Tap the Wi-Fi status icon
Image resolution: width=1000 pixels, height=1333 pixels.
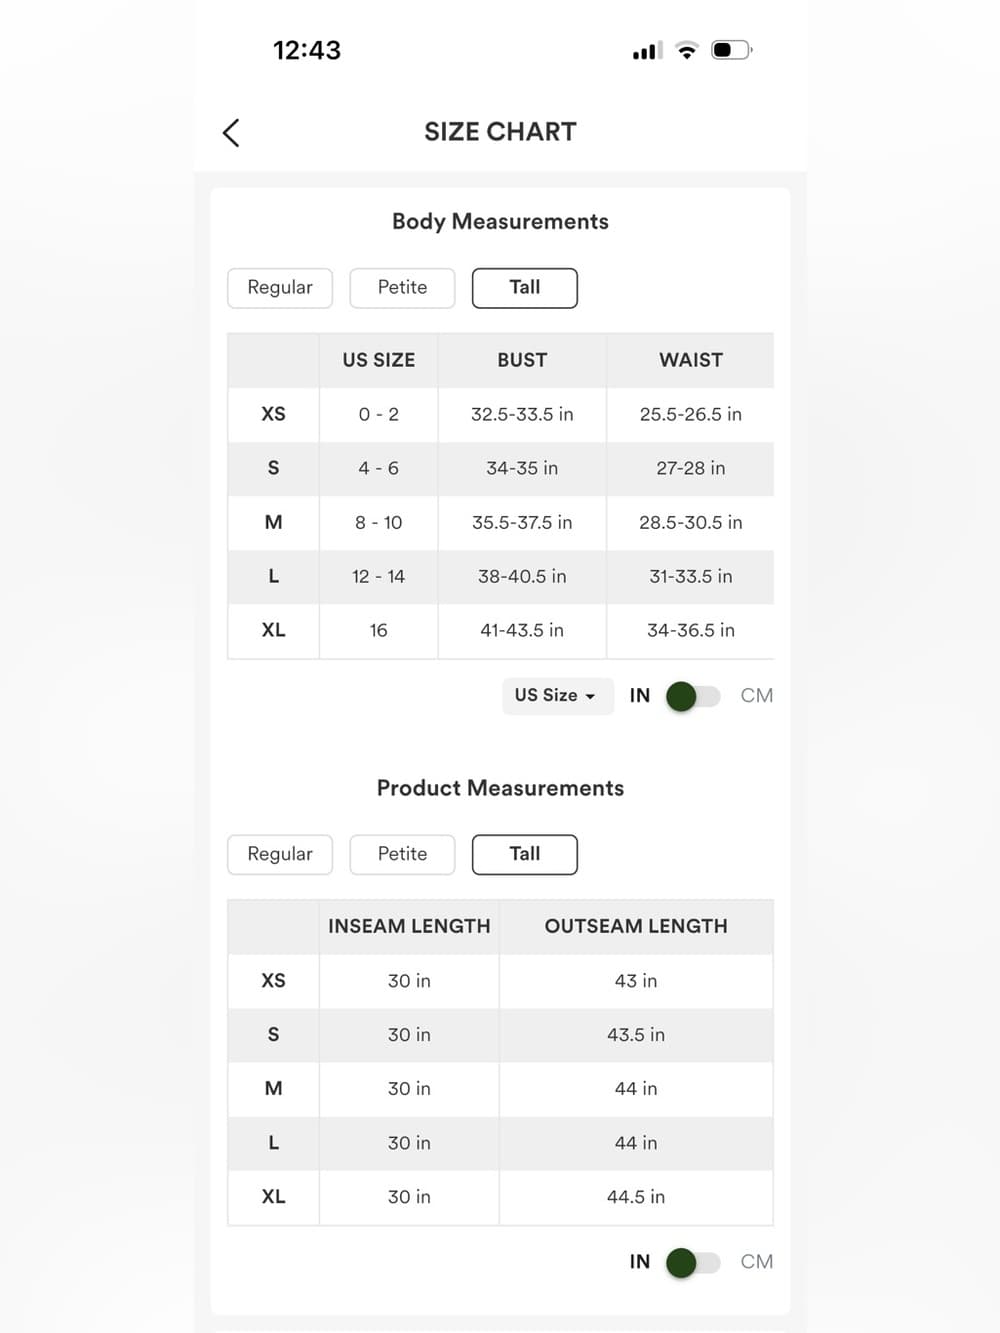click(686, 50)
